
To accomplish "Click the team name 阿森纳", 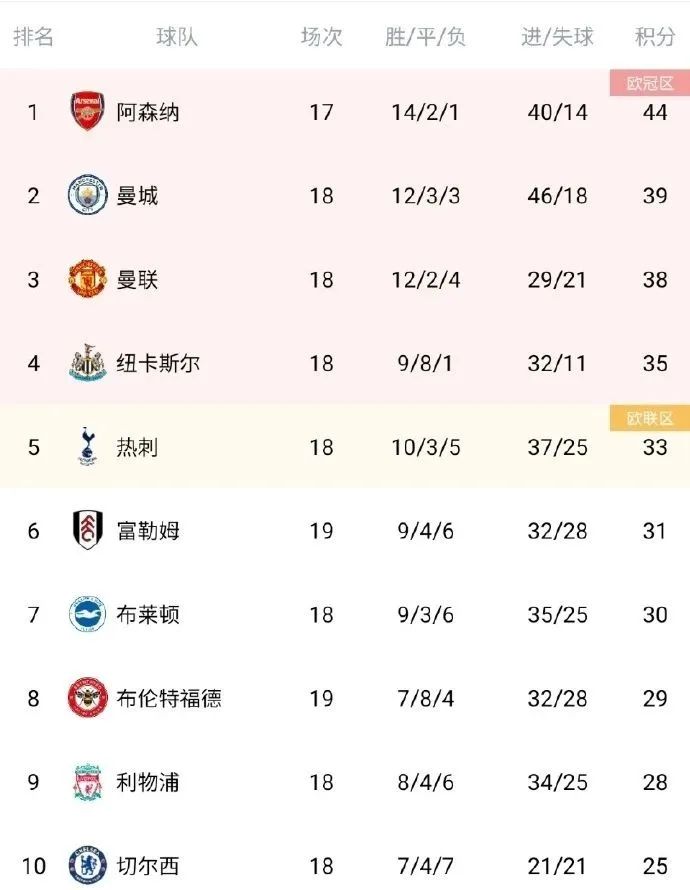I will tap(148, 112).
